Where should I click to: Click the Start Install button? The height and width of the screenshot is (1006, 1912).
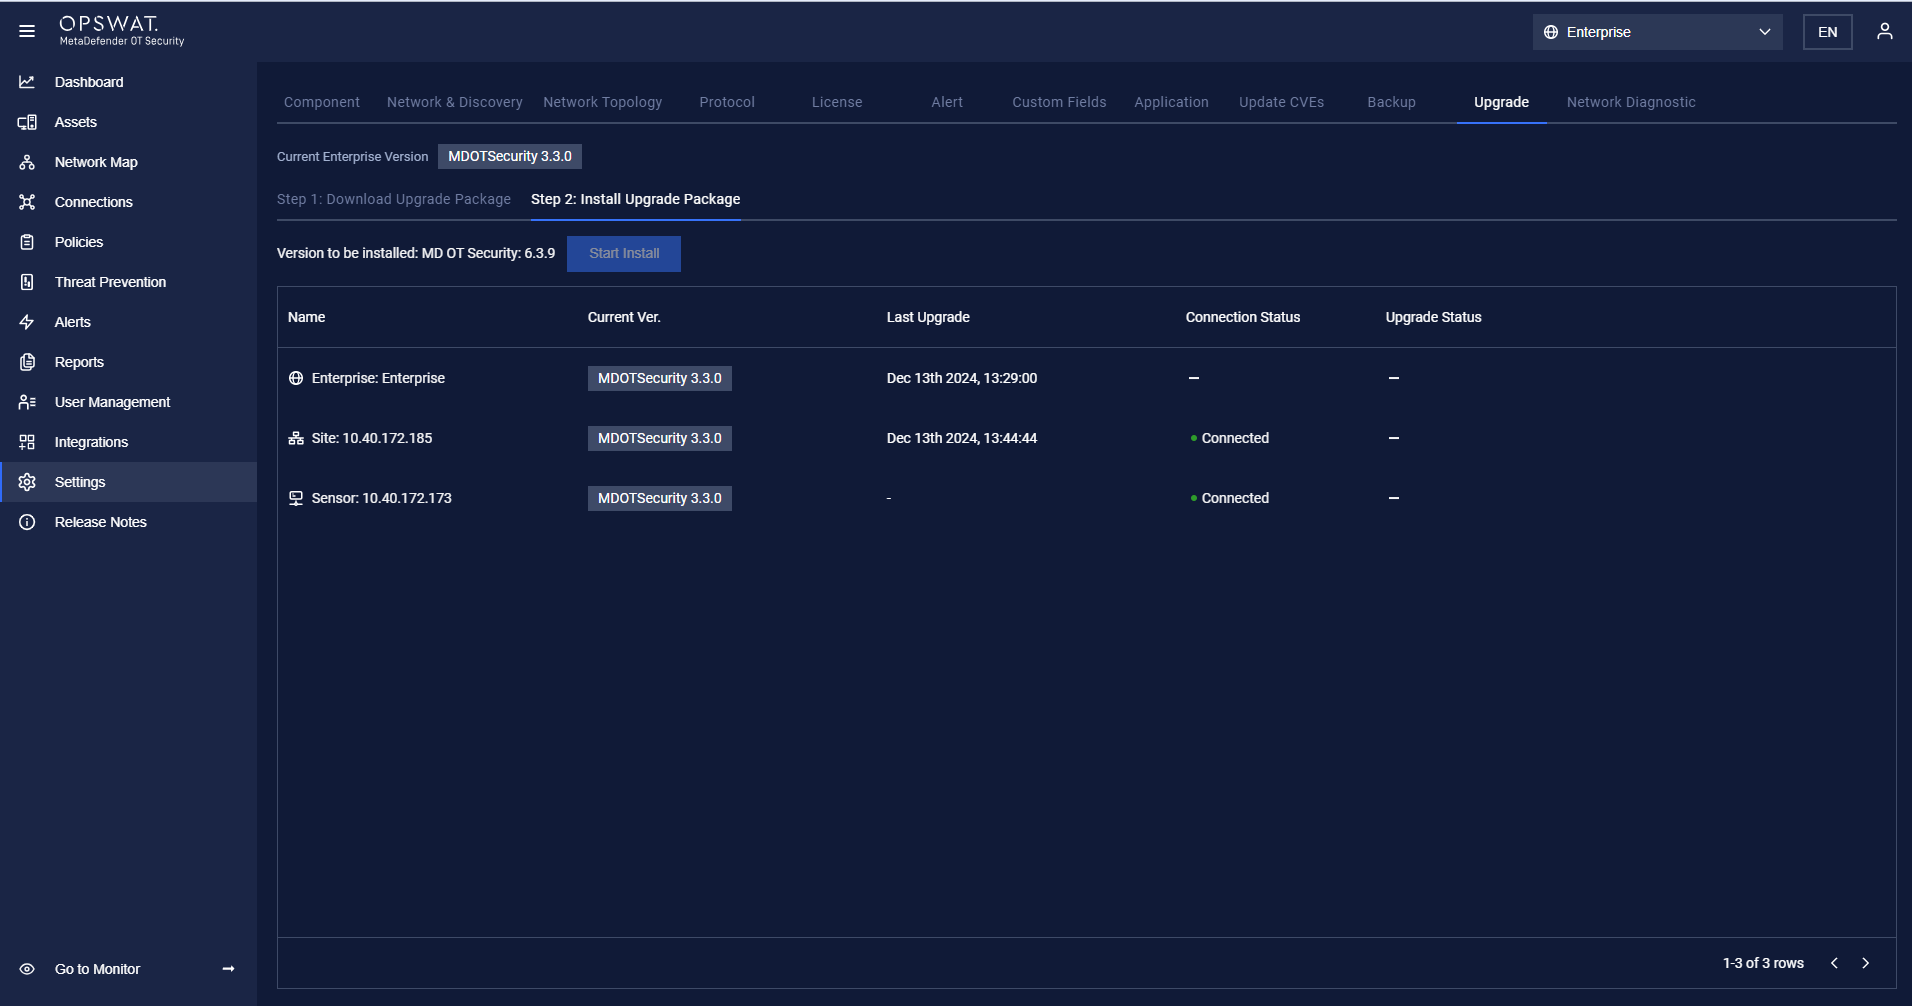tap(624, 253)
